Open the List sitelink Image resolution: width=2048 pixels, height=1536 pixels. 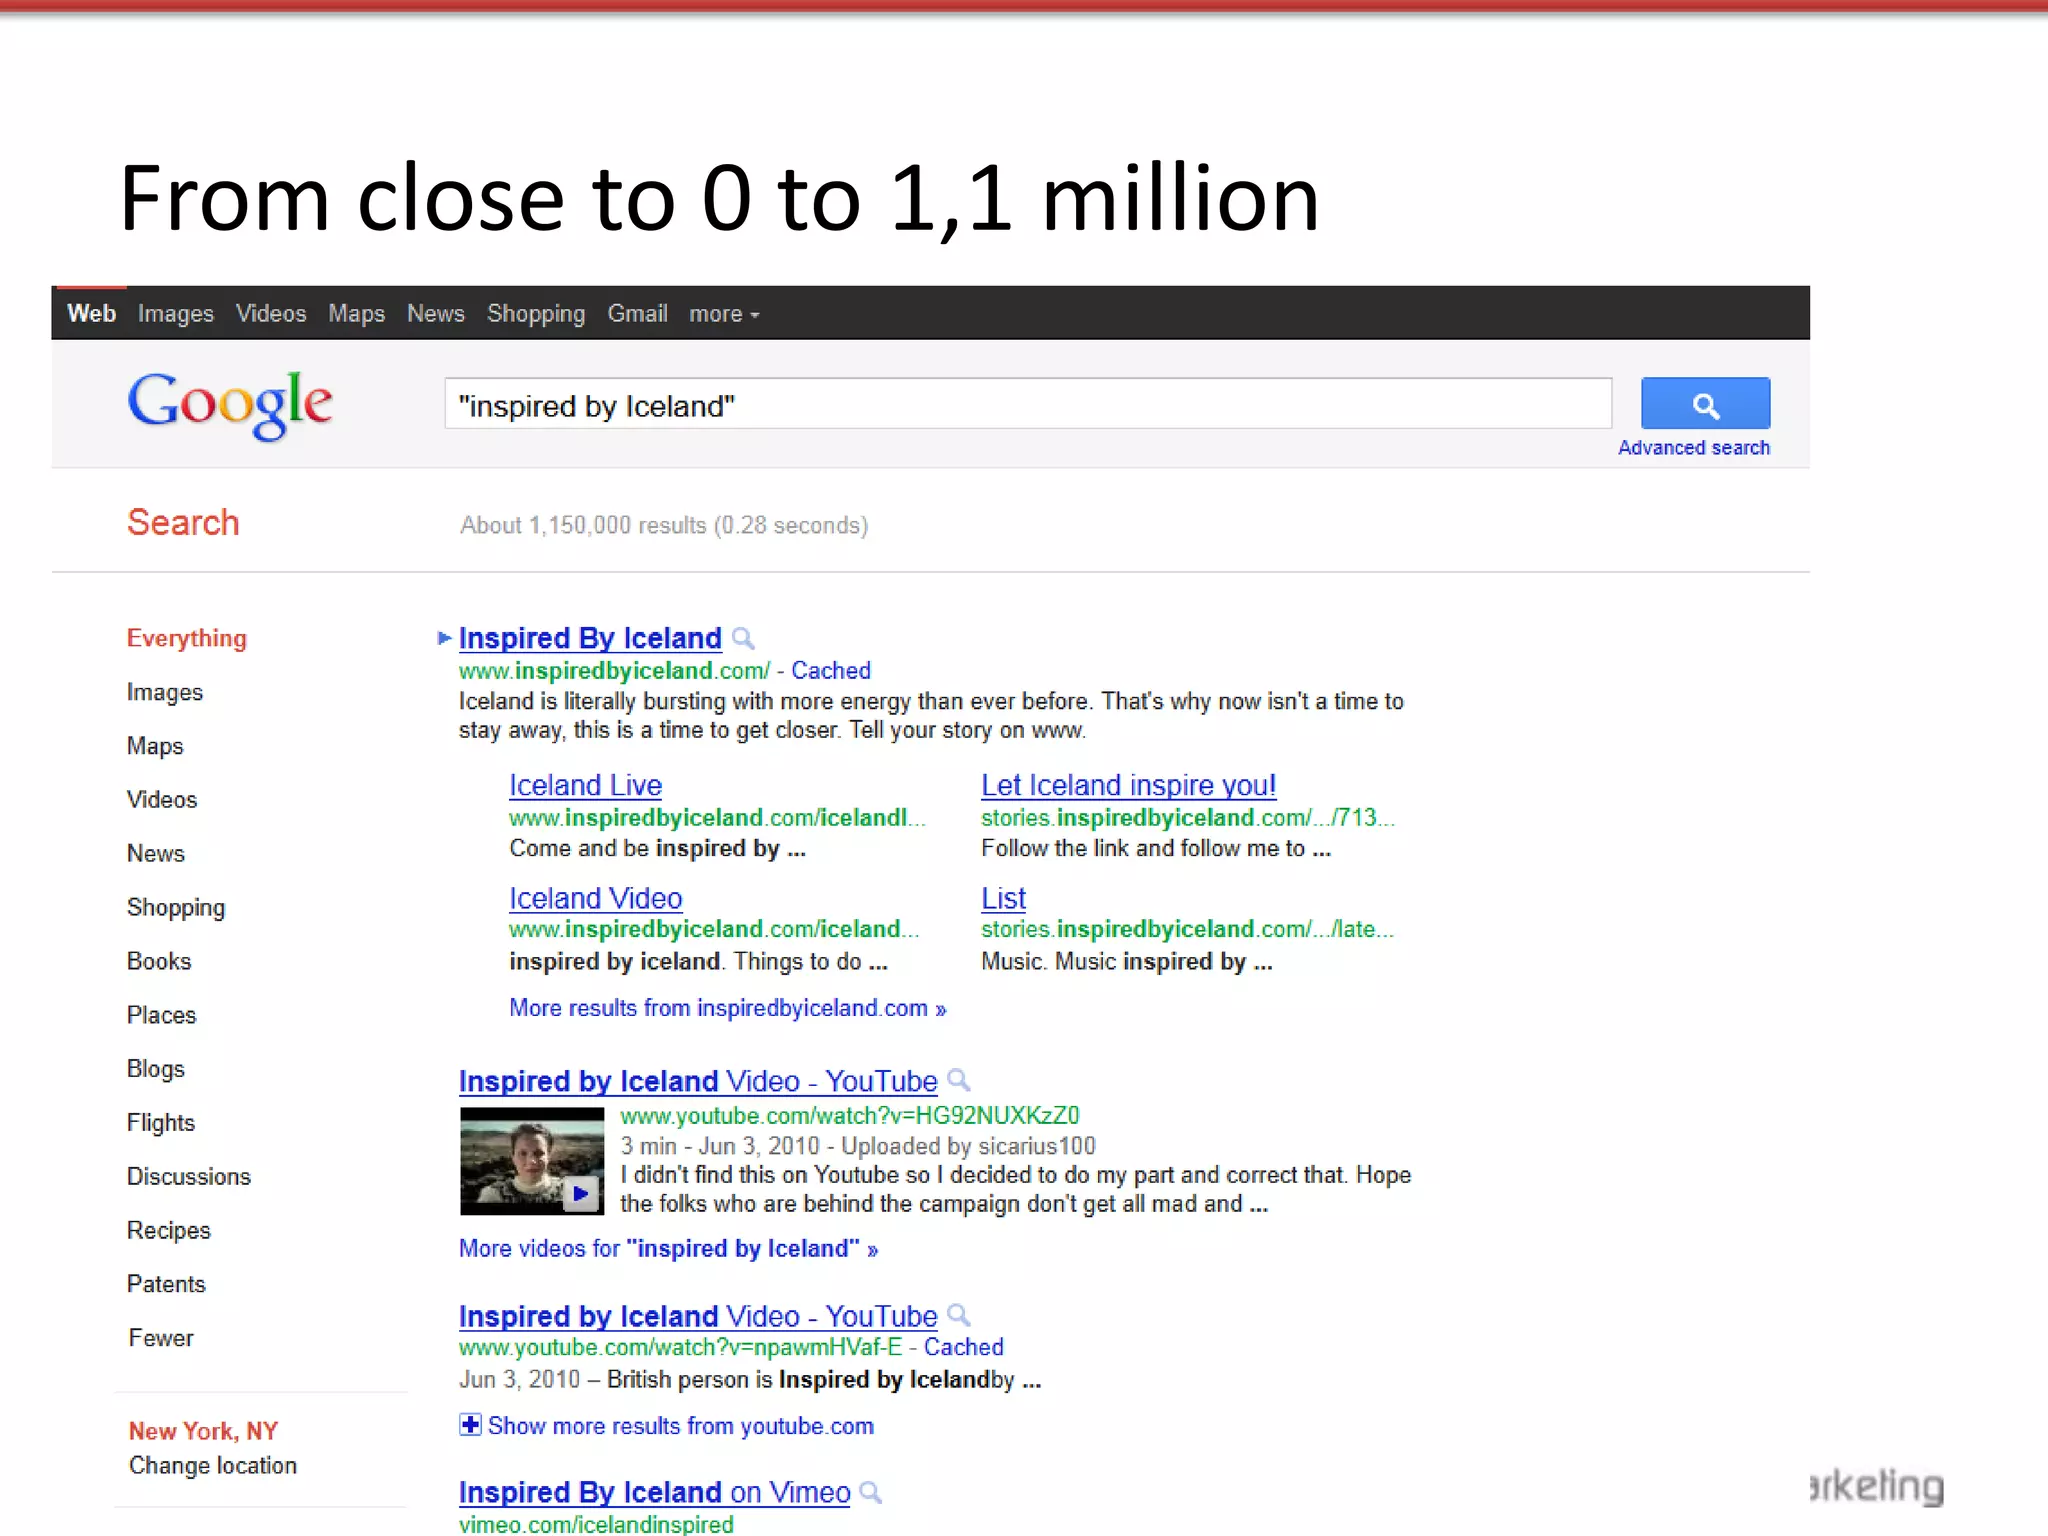point(1003,899)
